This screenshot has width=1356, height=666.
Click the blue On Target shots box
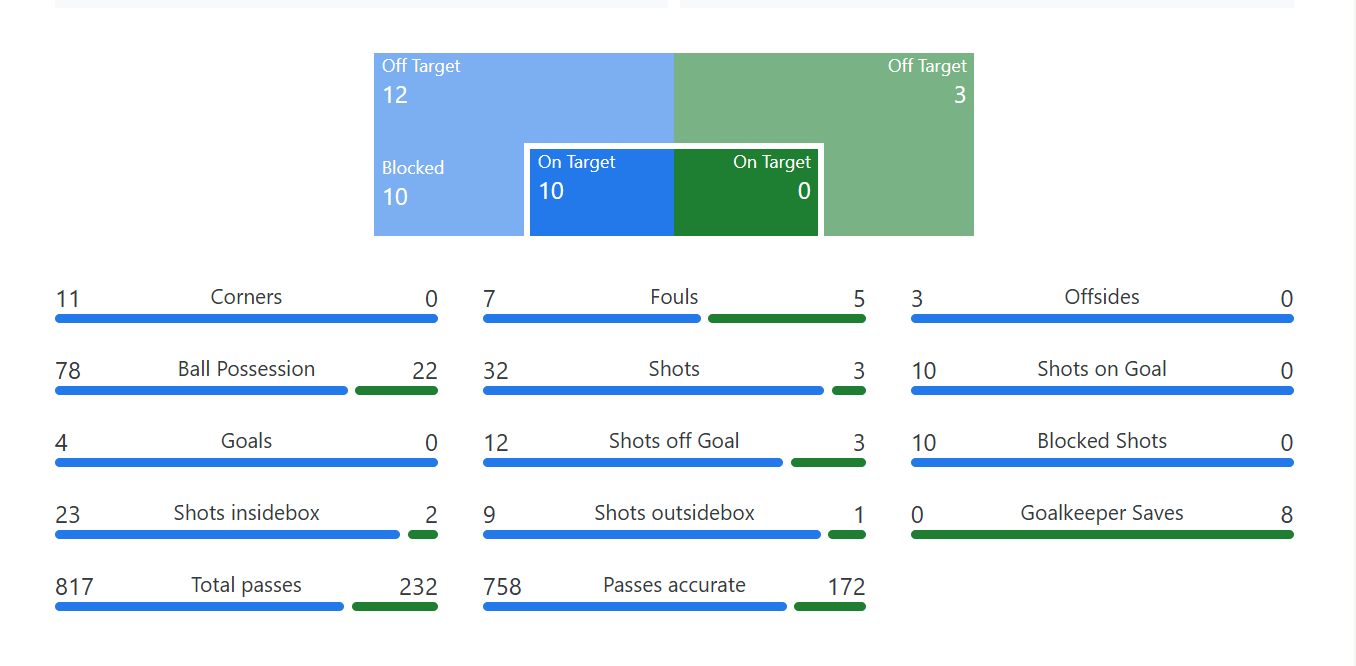[x=601, y=192]
